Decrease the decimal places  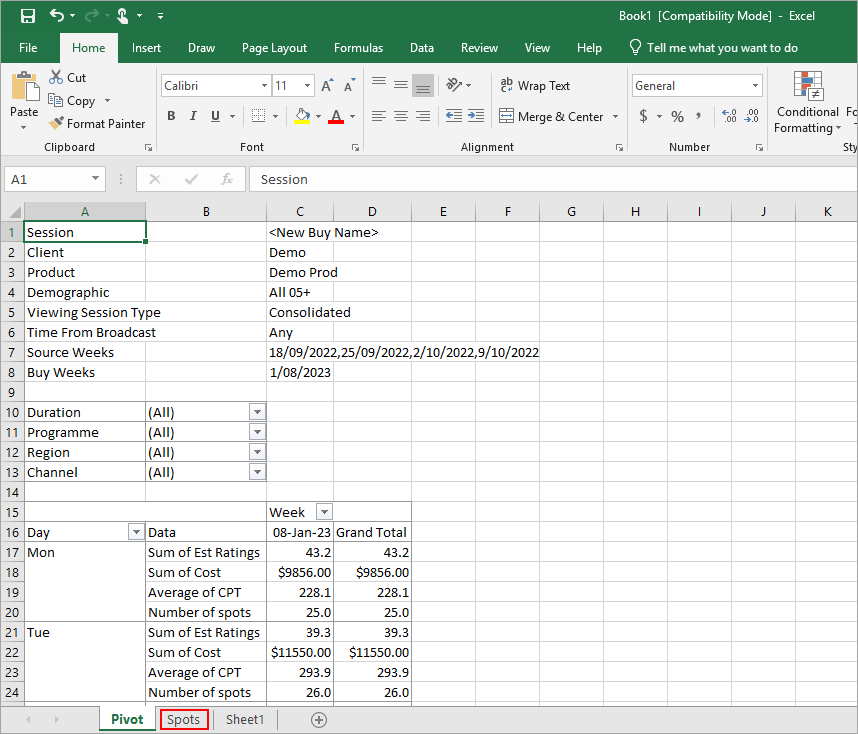tap(752, 116)
